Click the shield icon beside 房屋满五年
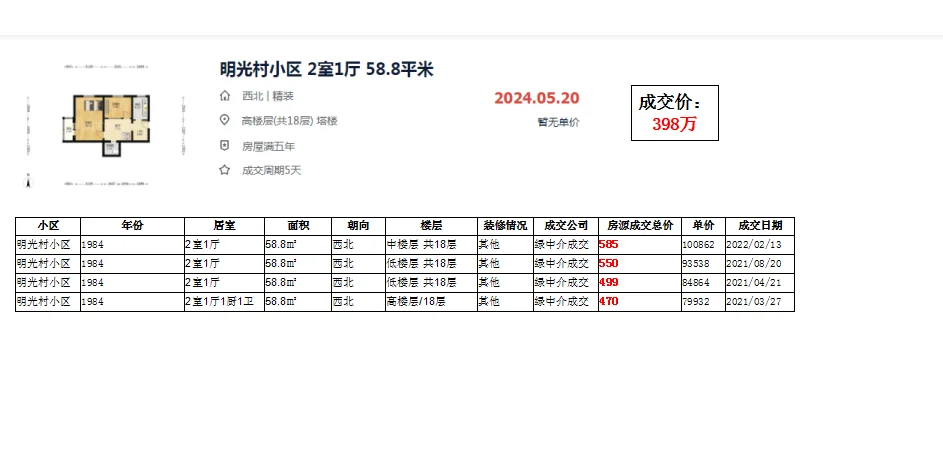Screen dimensions: 943x471 [x=225, y=146]
